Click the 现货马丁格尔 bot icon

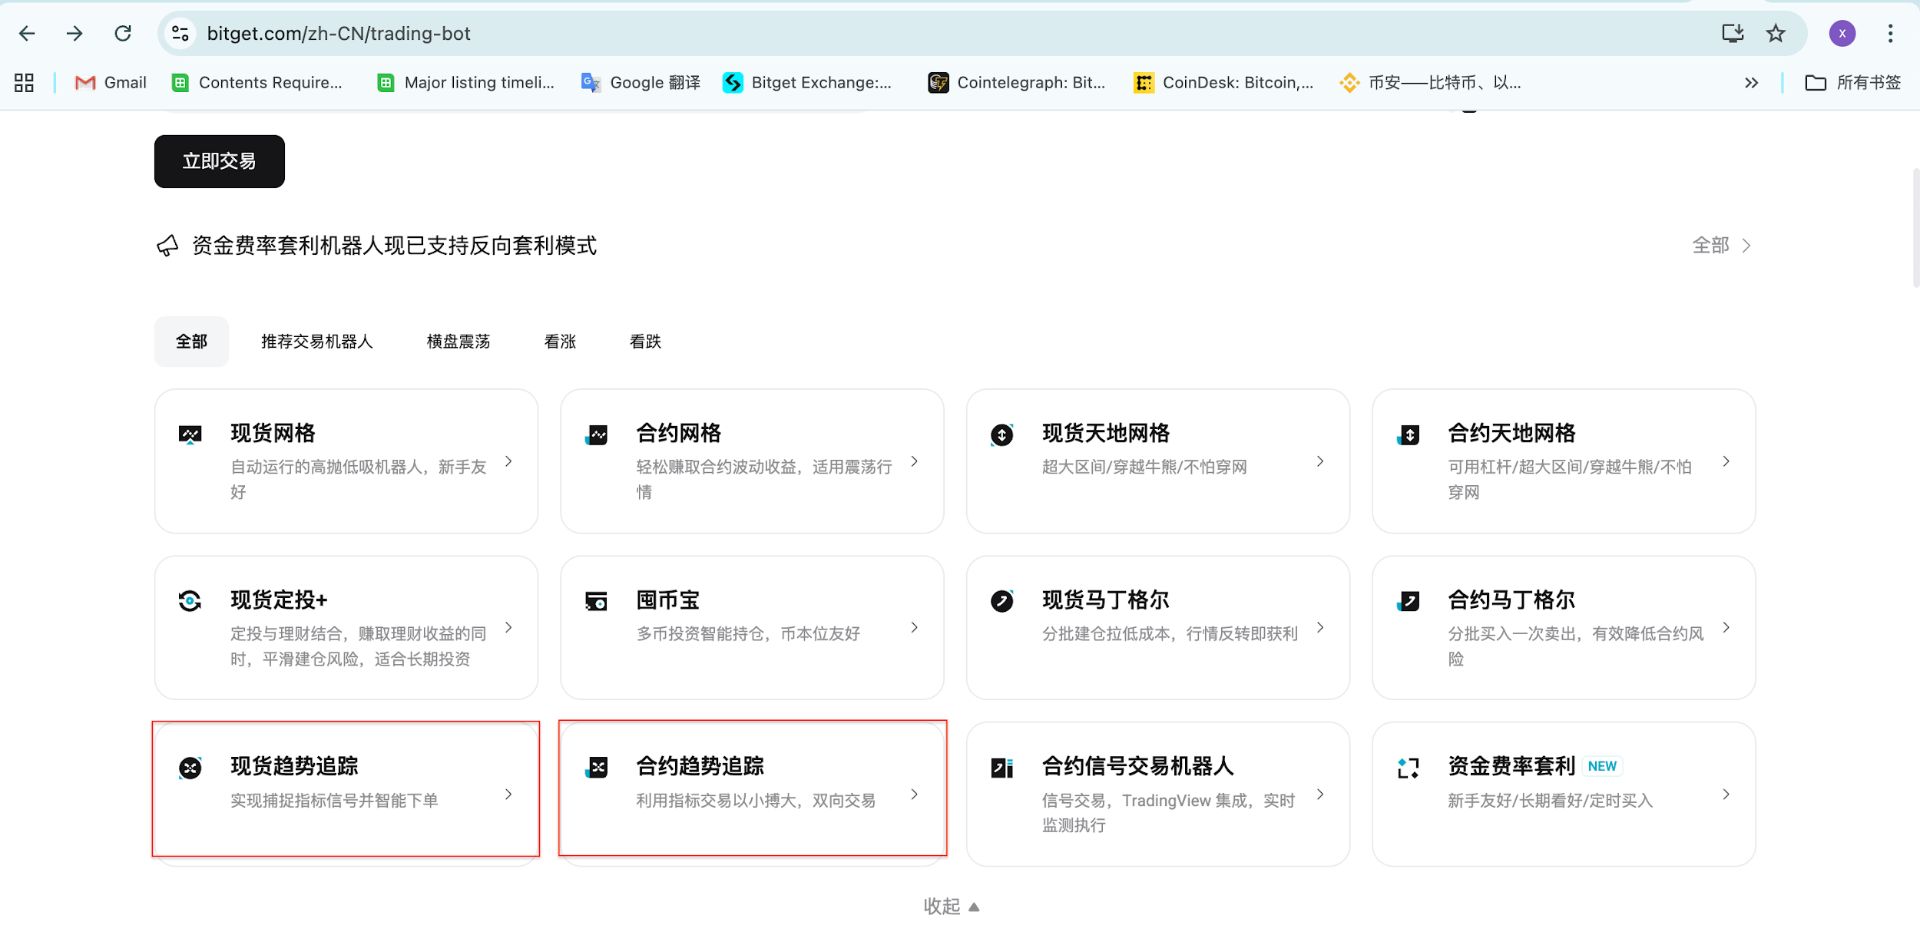[1002, 601]
